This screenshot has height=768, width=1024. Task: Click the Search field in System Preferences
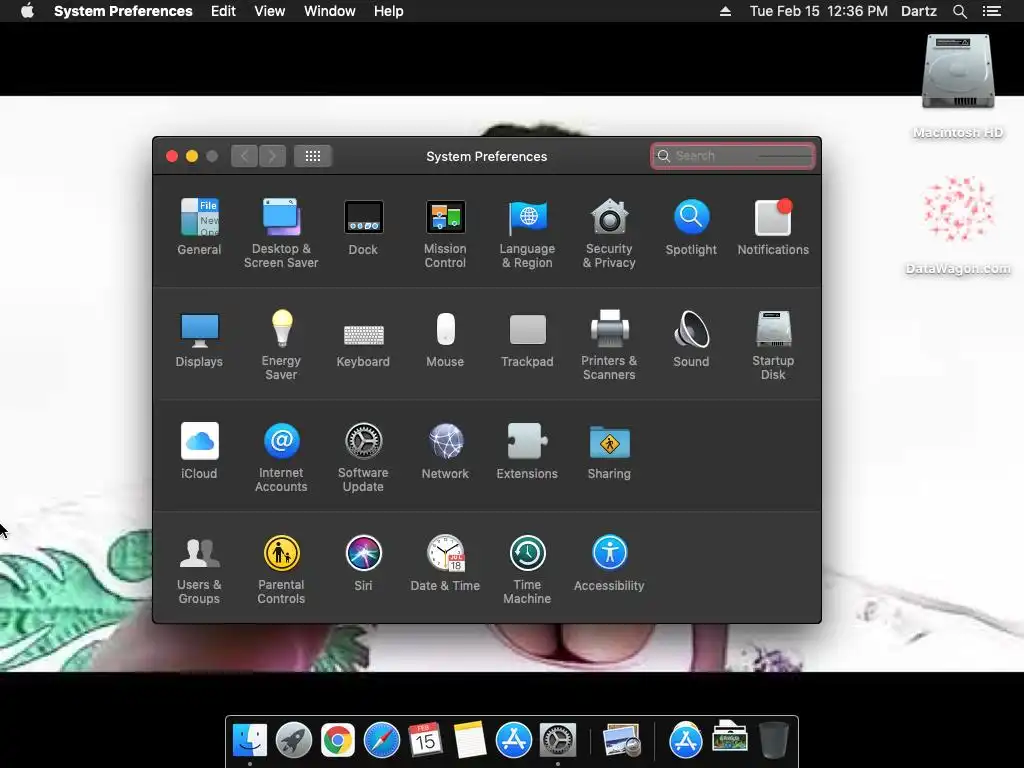coord(733,156)
